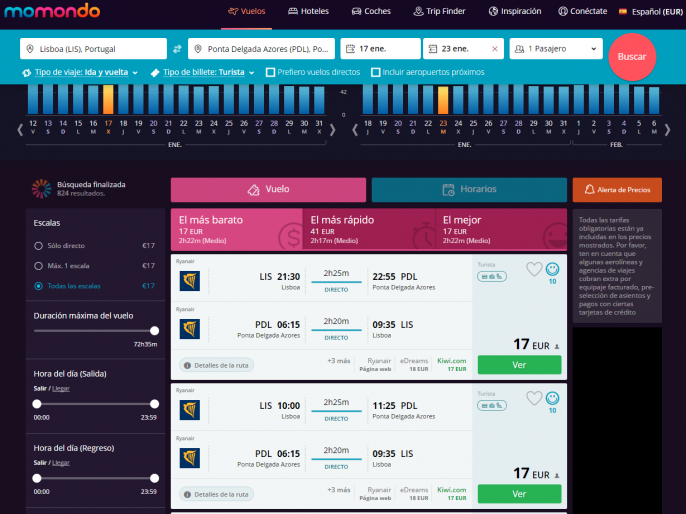
Task: Open the 1 Pasajero dropdown
Action: [556, 49]
